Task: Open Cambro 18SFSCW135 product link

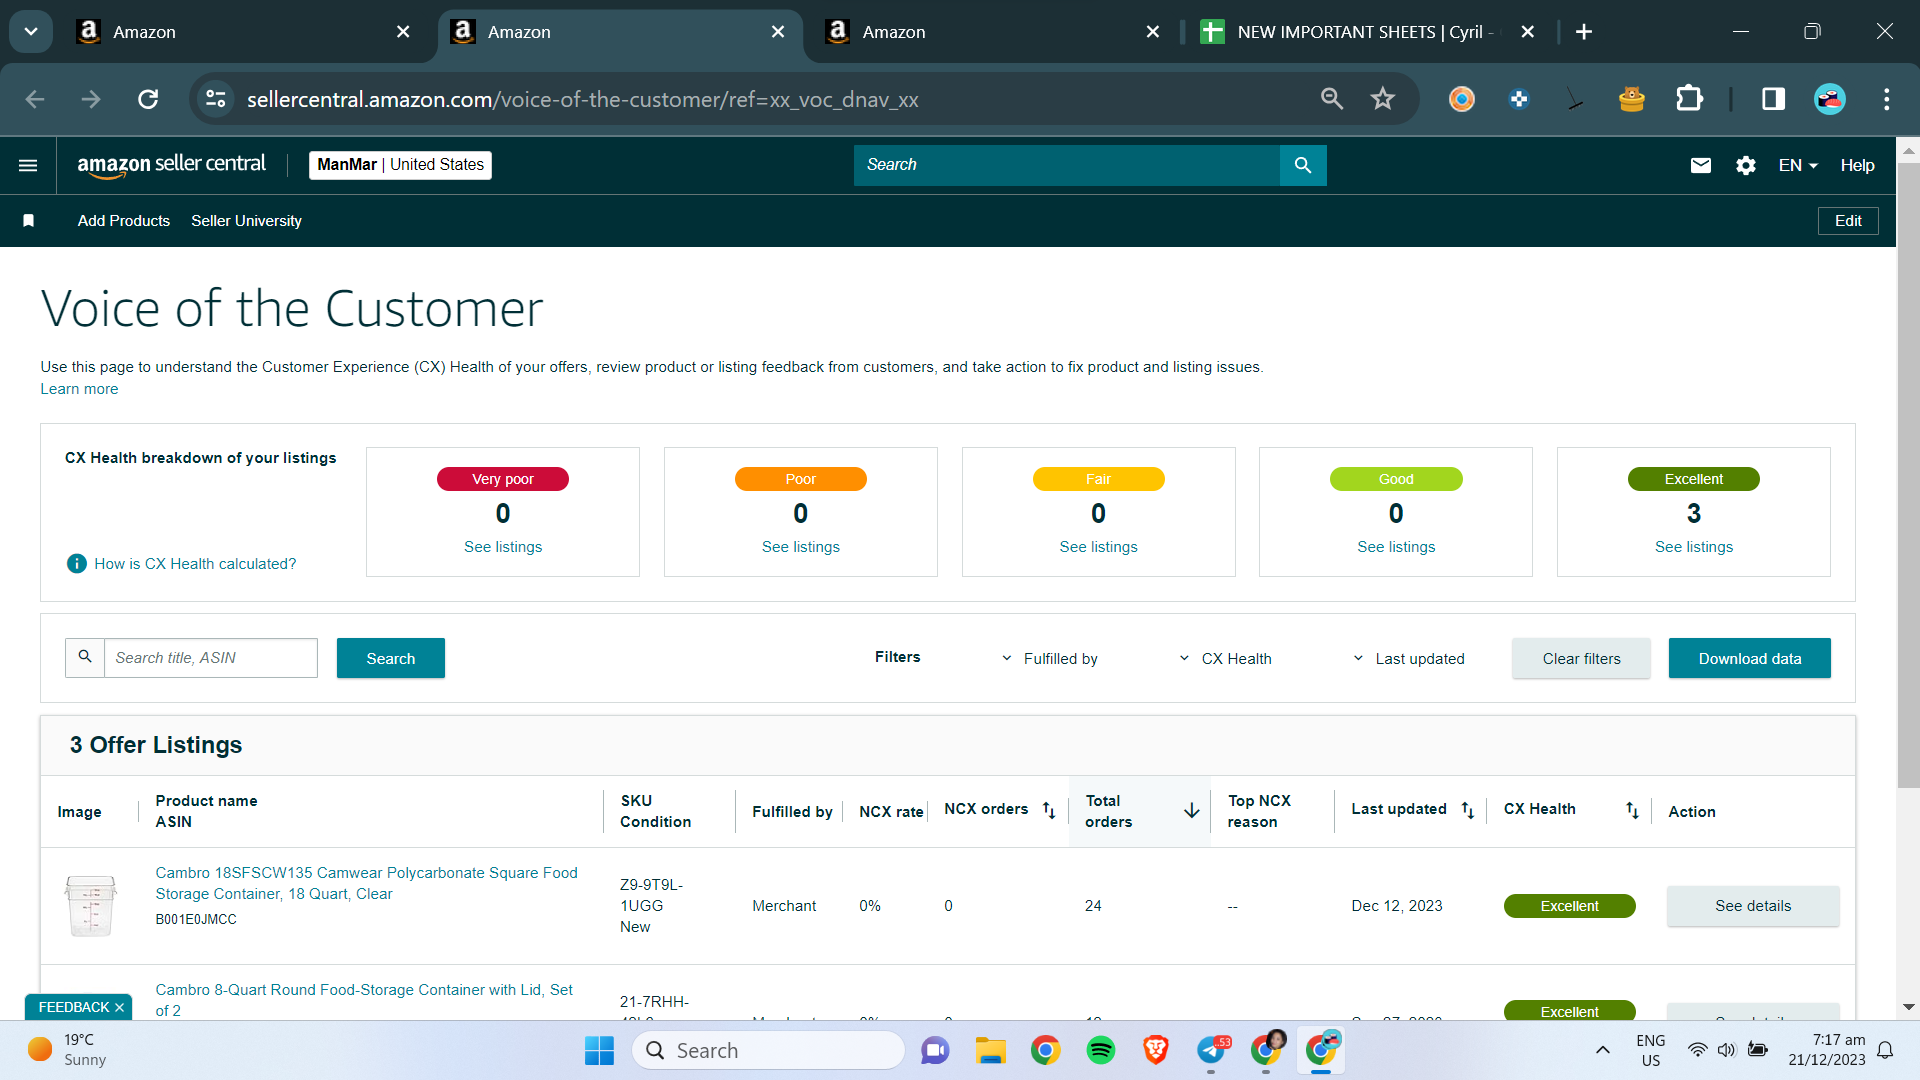Action: [x=366, y=883]
